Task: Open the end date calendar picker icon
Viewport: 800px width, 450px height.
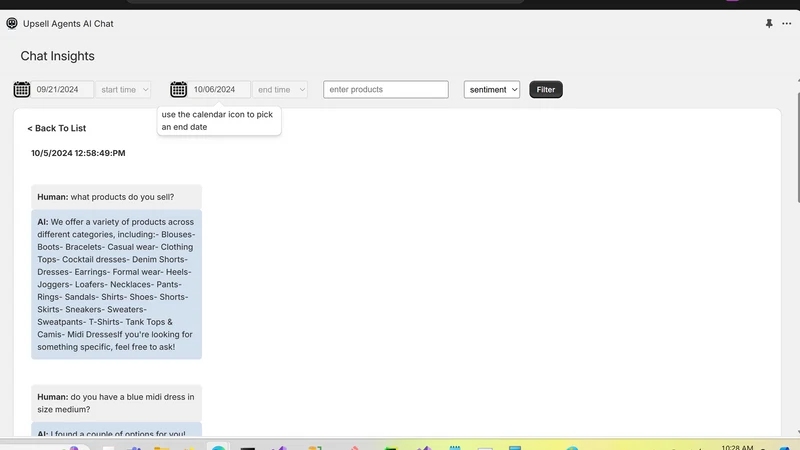Action: [x=179, y=89]
